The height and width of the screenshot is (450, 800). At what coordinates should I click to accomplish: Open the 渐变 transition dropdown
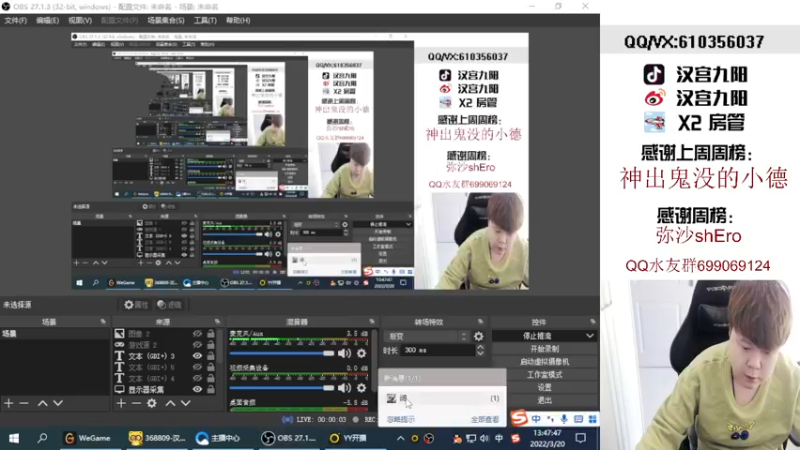(426, 336)
